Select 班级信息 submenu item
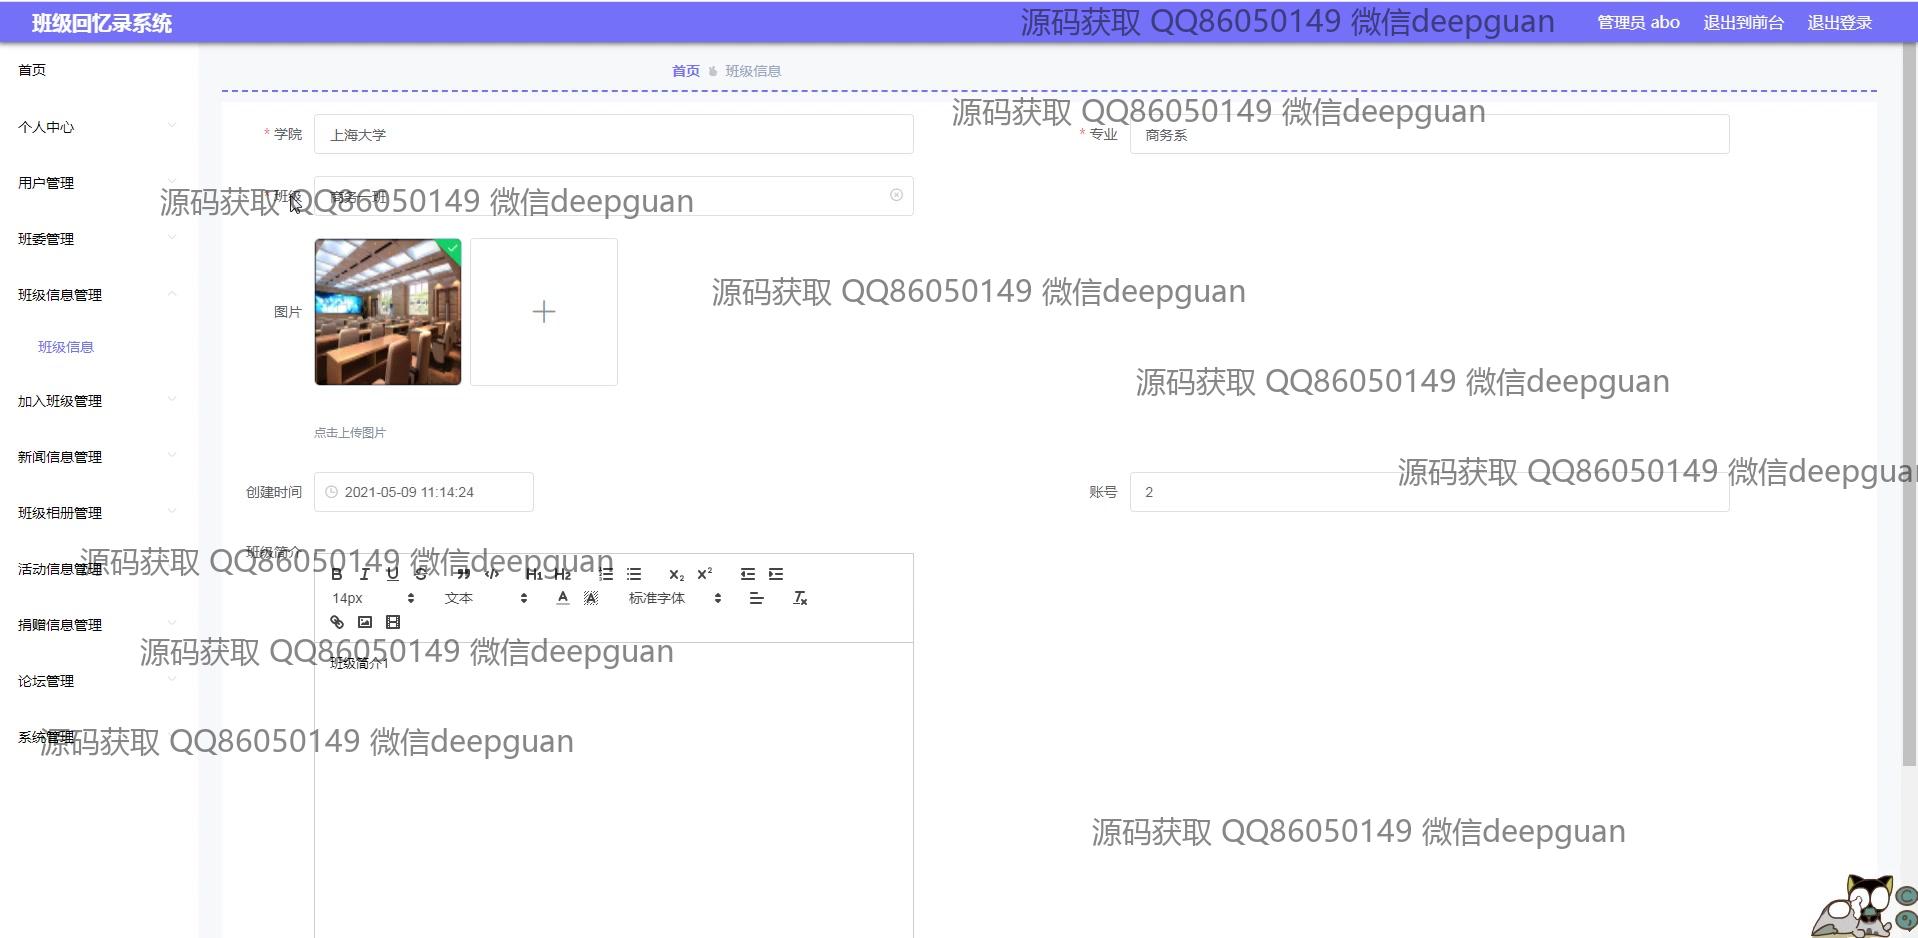This screenshot has height=938, width=1918. click(66, 347)
